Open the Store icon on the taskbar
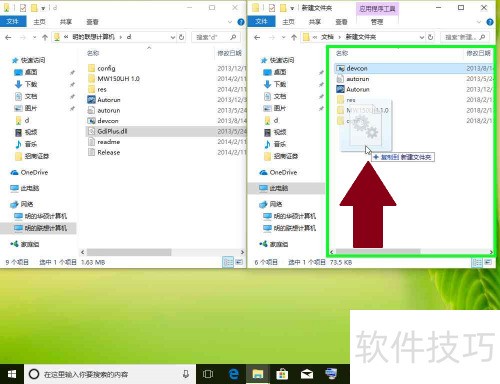500x384 pixels. (282, 374)
